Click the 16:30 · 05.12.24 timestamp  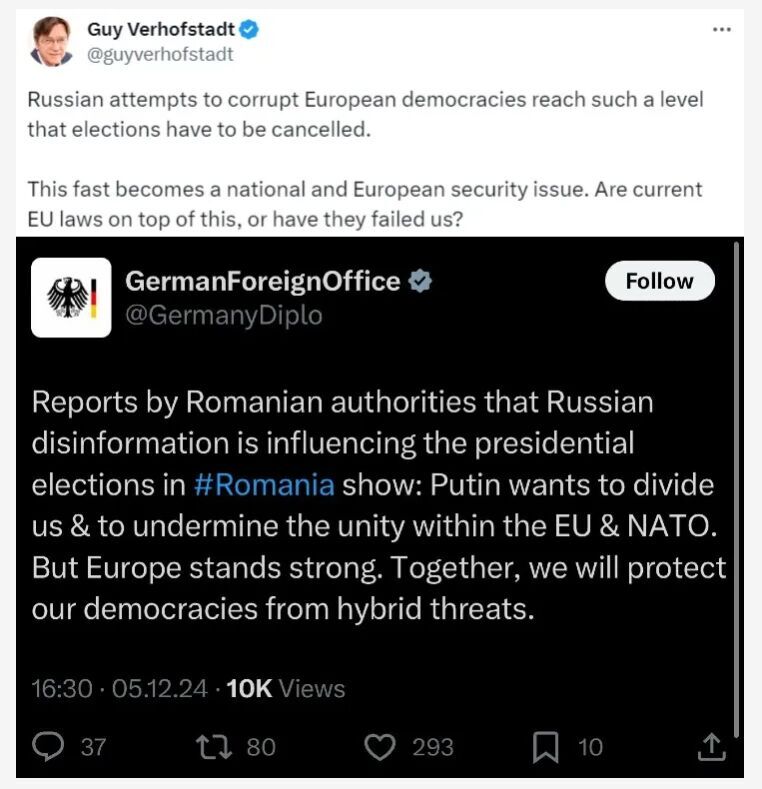(119, 689)
